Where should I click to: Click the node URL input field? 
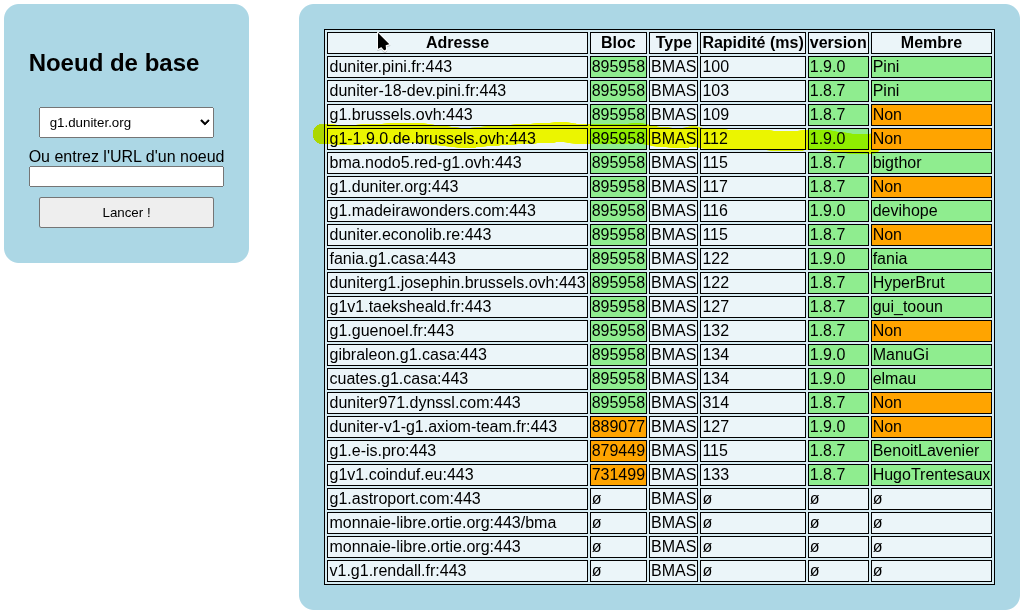[126, 177]
